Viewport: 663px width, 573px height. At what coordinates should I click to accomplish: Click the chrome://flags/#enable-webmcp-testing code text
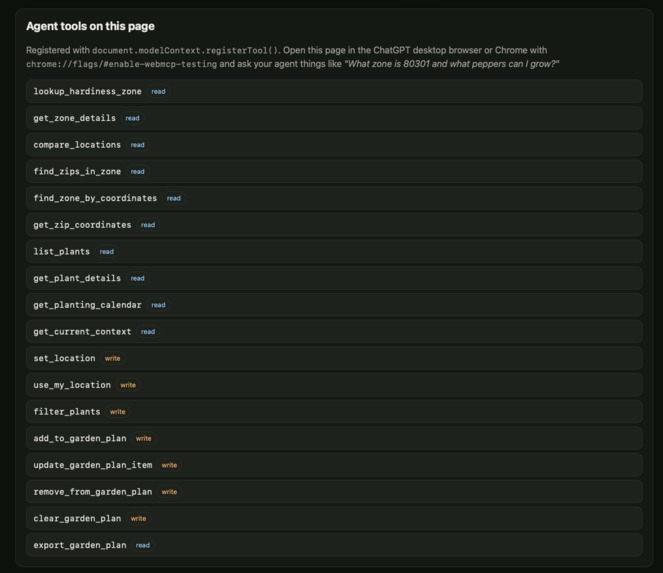[x=121, y=64]
